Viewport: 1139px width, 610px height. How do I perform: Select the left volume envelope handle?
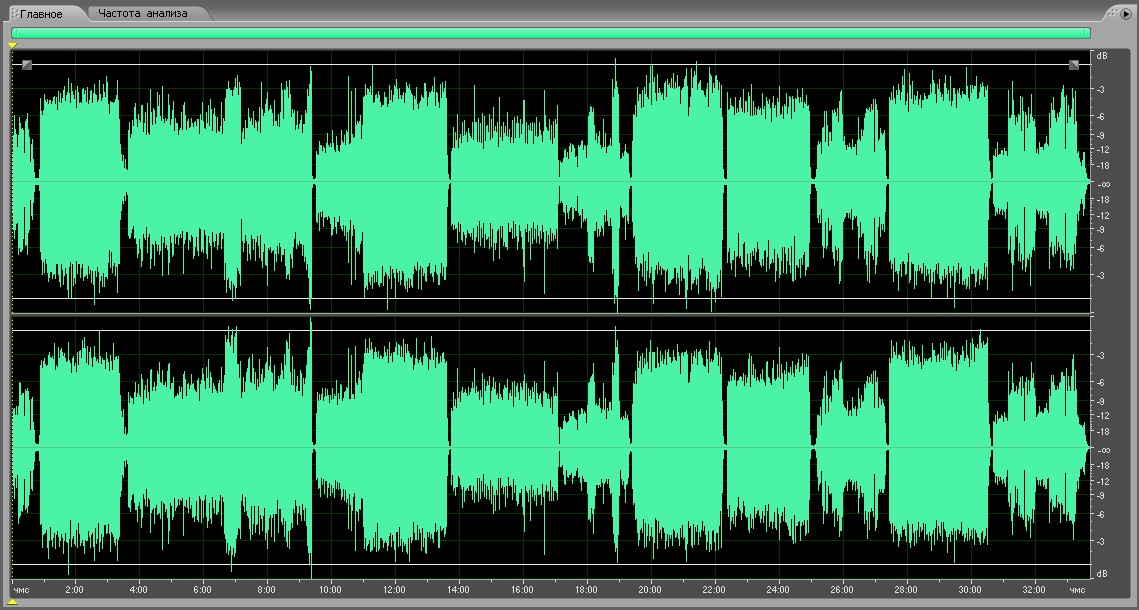(27, 65)
